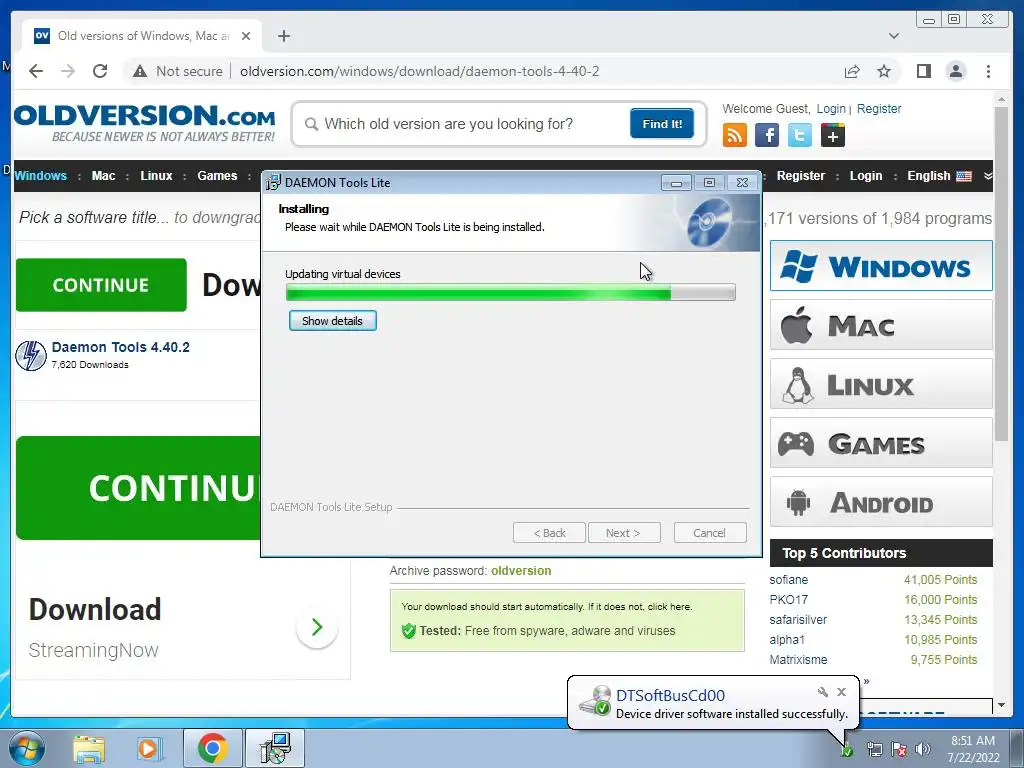Click the Chrome taskbar icon
The image size is (1024, 768).
(212, 748)
